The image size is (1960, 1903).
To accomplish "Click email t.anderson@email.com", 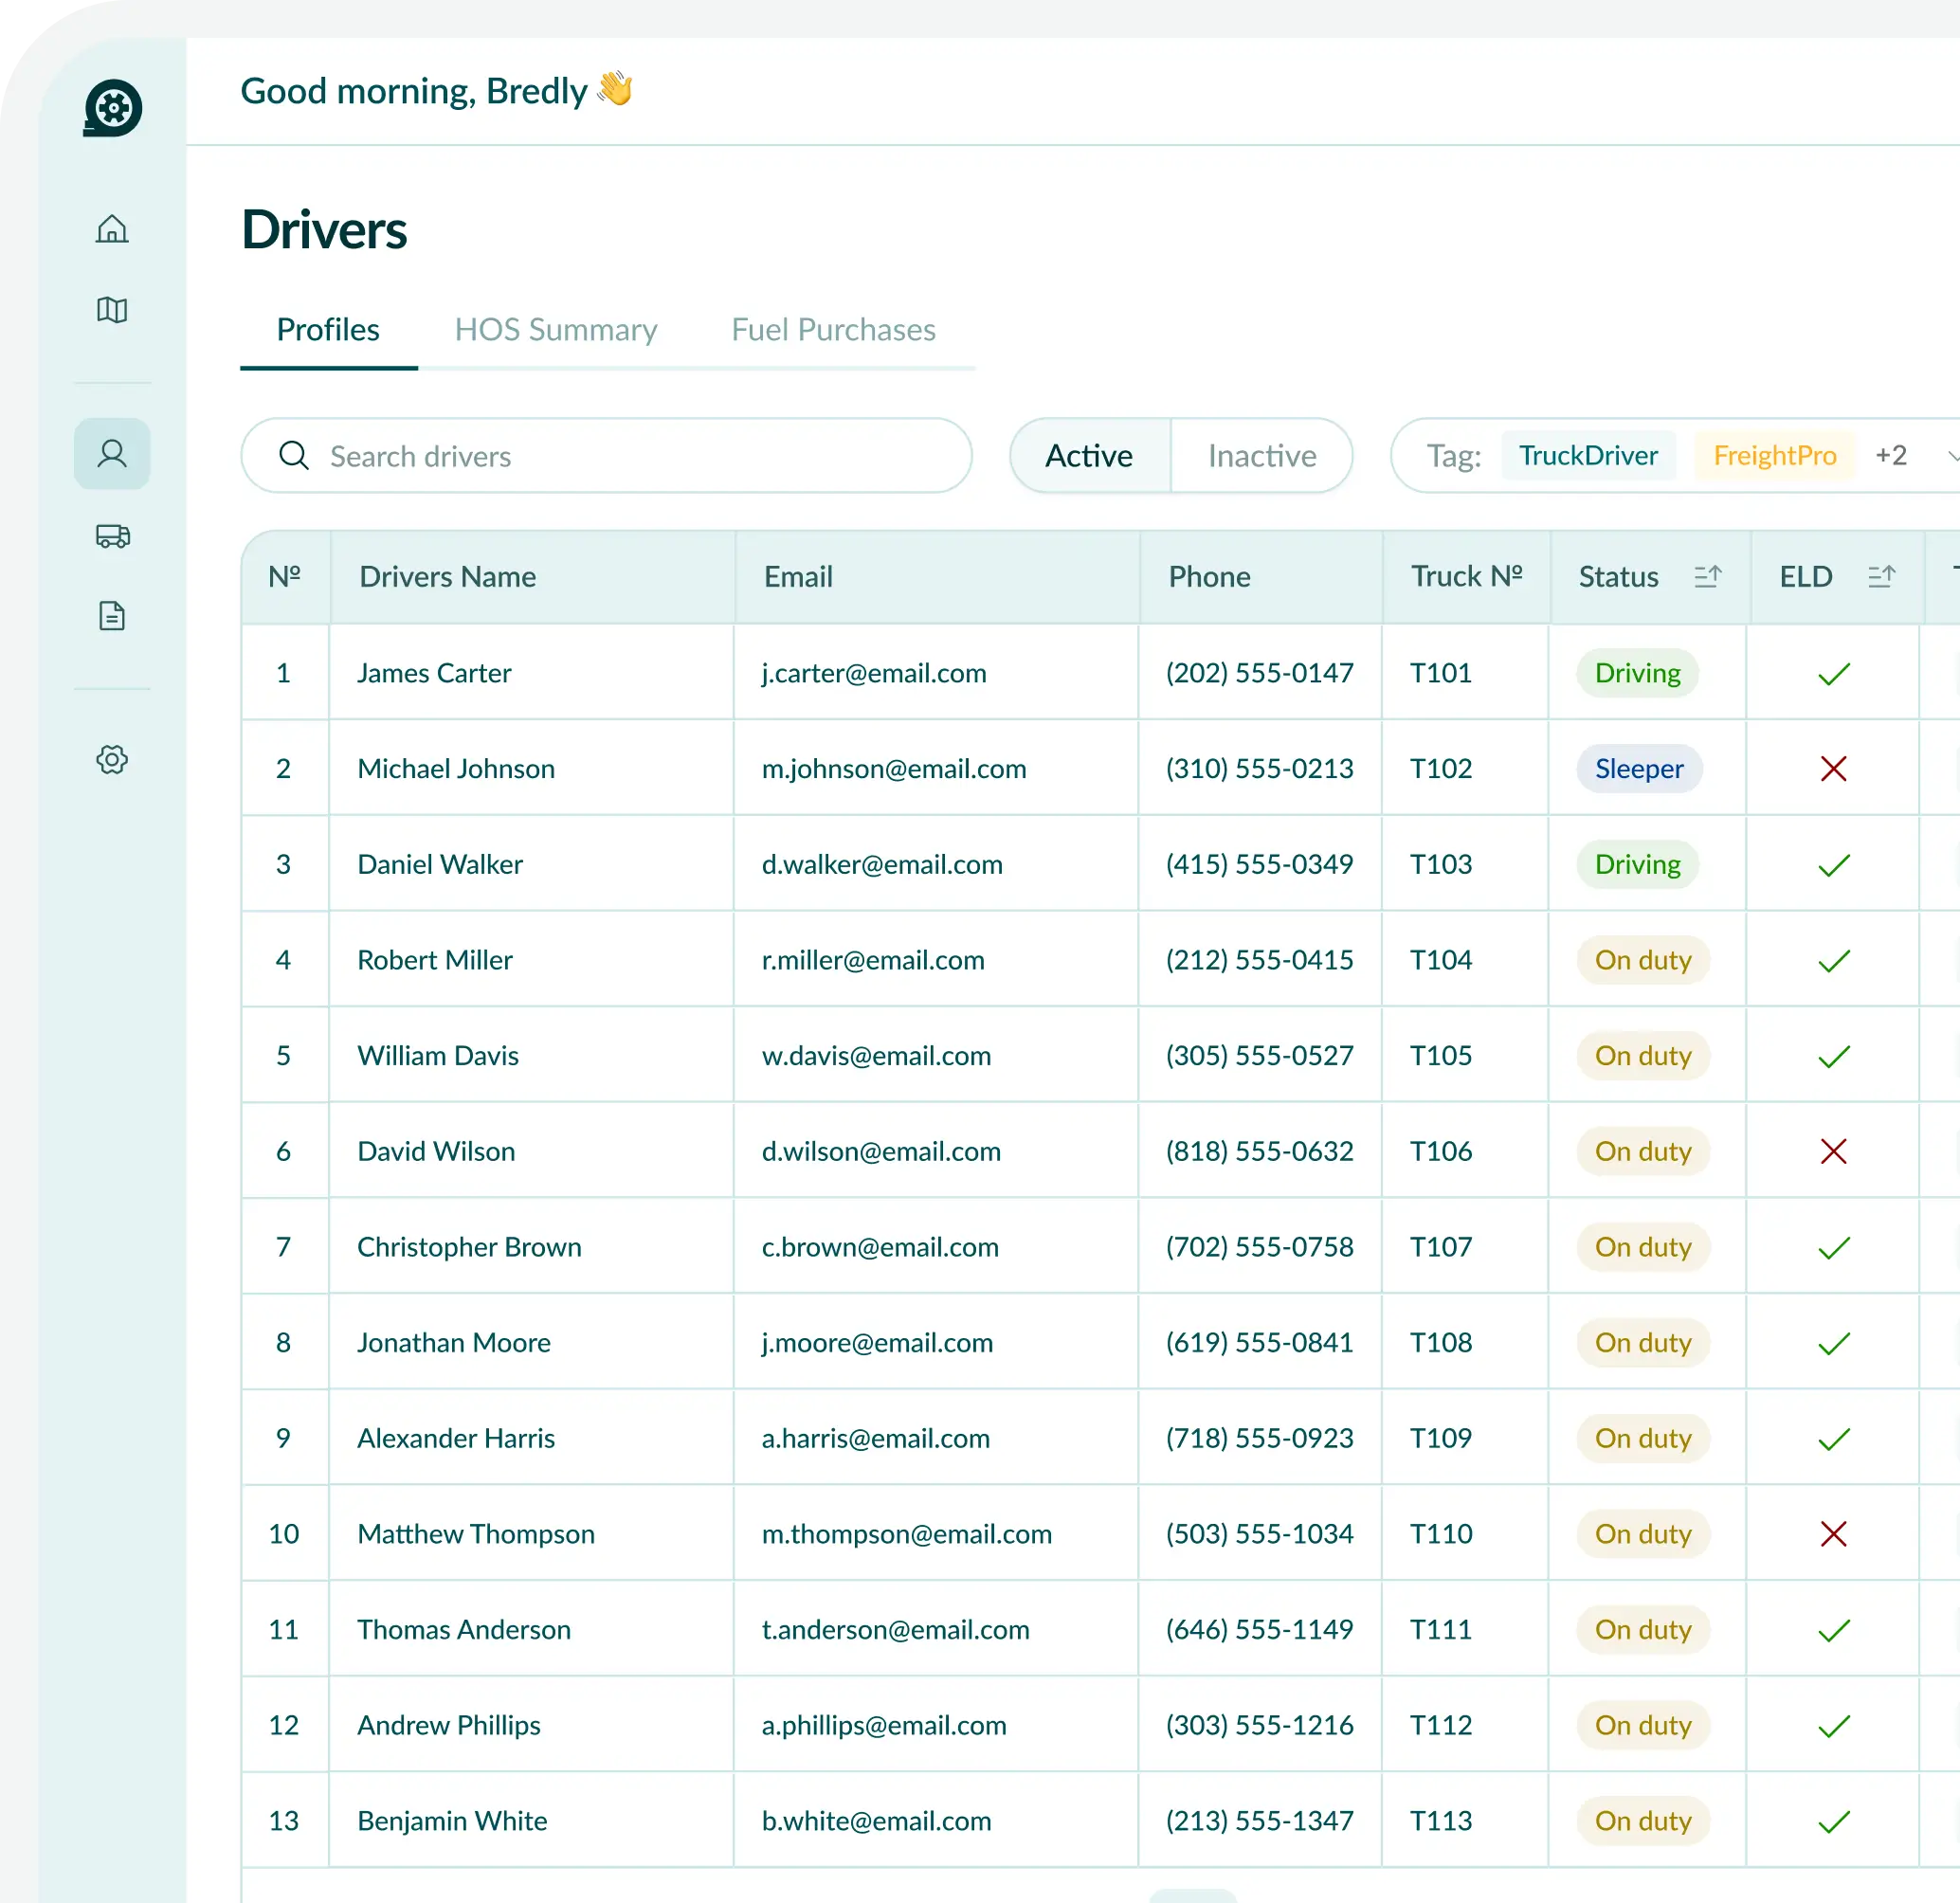I will tap(895, 1631).
